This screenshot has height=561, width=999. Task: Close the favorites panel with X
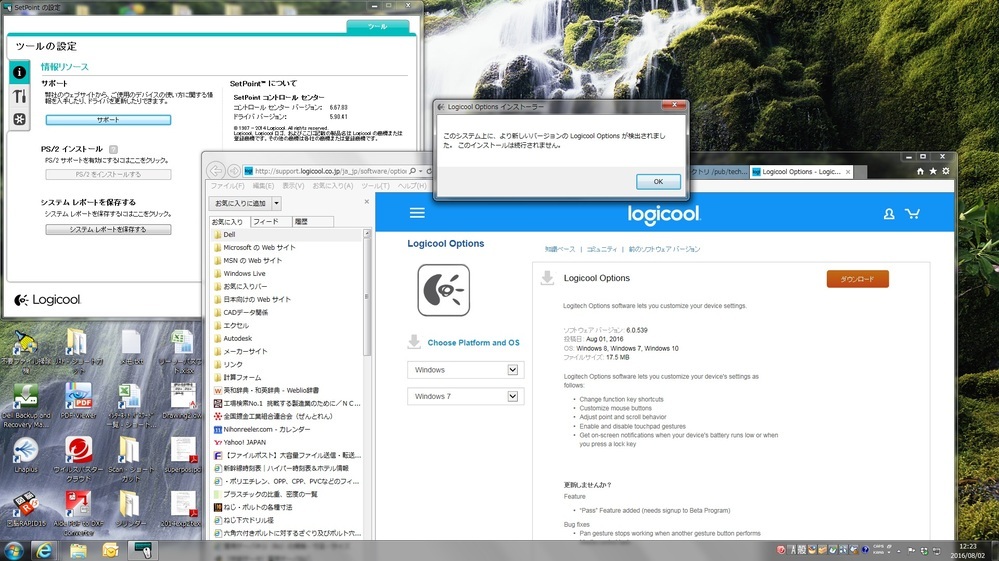point(366,202)
